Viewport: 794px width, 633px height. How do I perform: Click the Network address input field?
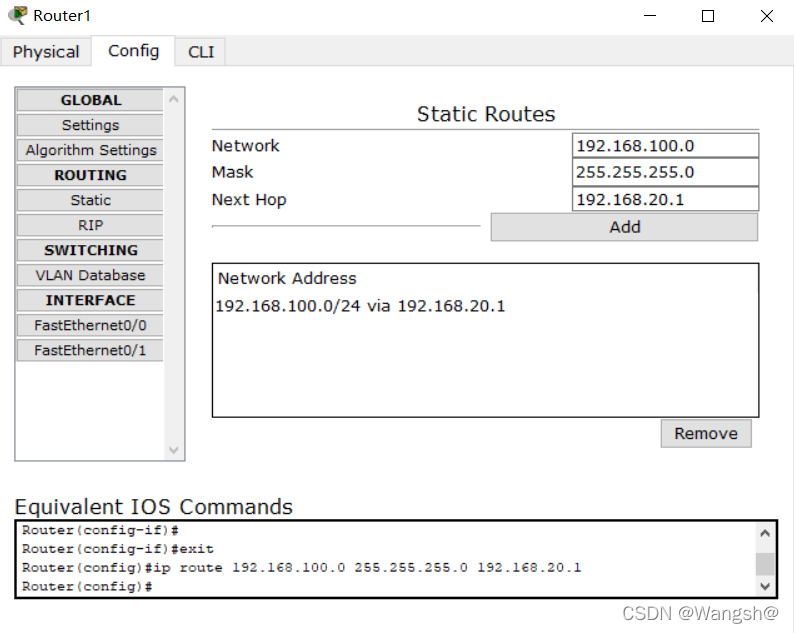click(665, 146)
